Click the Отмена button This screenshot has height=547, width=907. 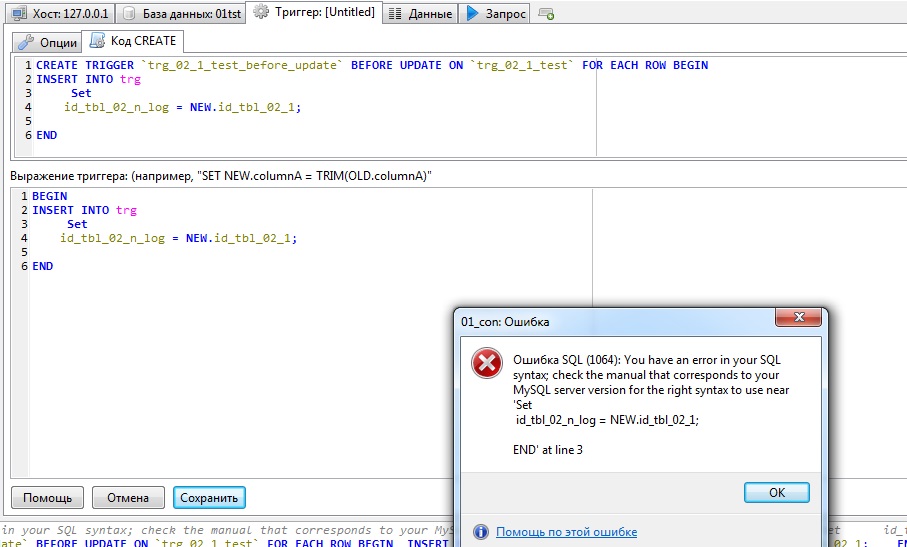tap(128, 497)
